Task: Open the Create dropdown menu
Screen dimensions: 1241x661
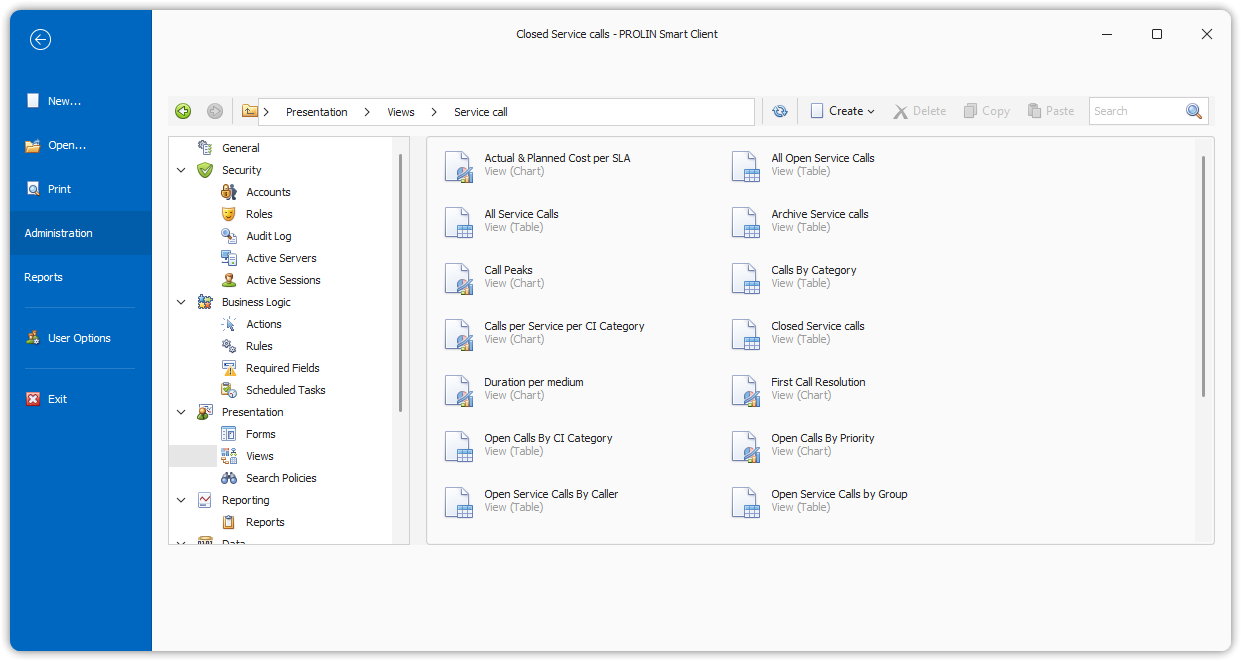Action: pos(844,111)
